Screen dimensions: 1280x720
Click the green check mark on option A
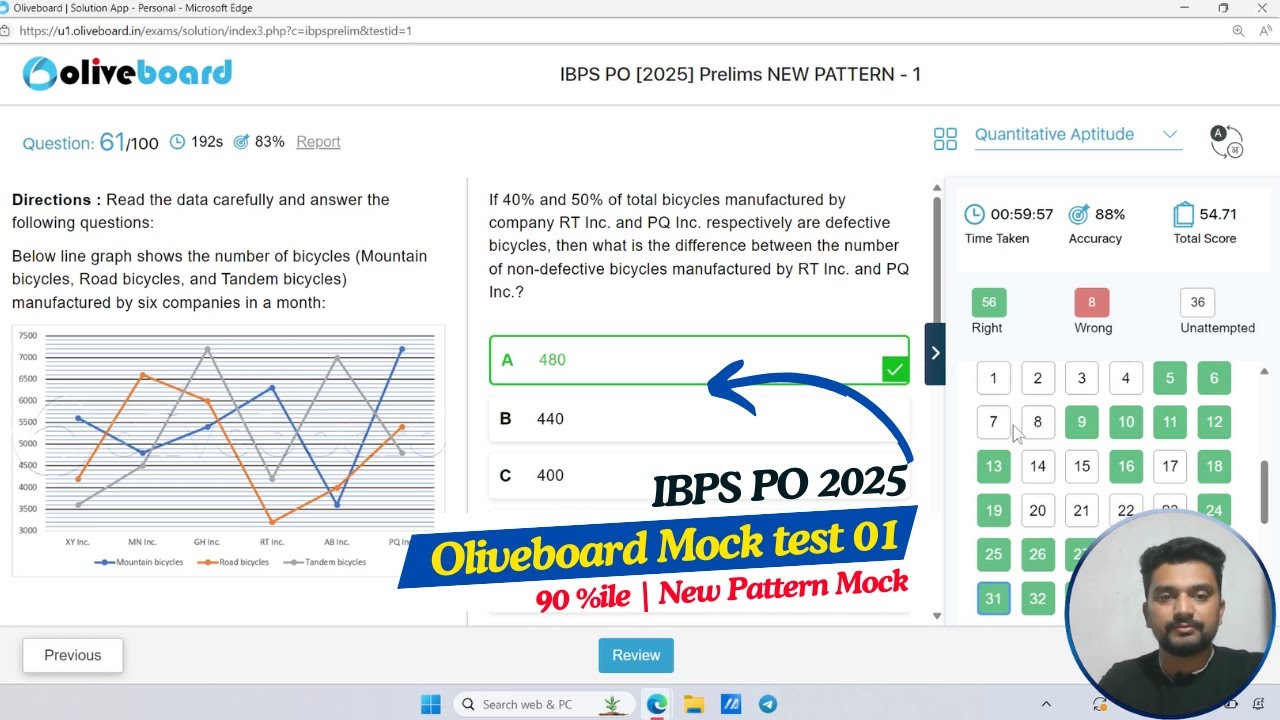click(x=894, y=370)
